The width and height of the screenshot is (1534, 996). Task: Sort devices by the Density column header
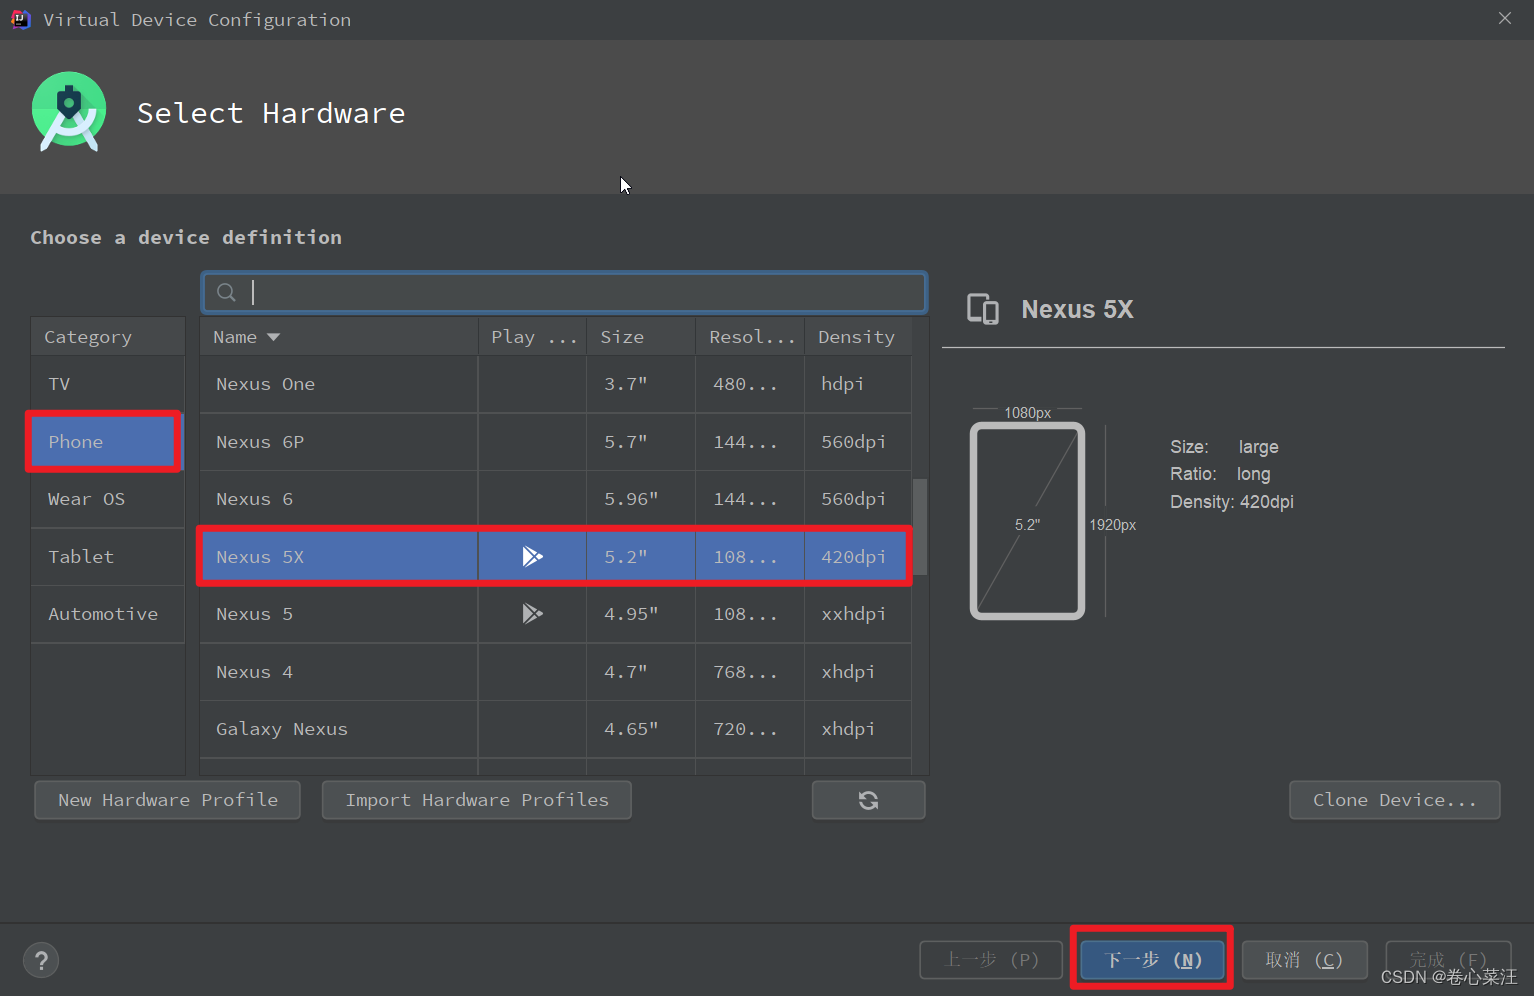[856, 336]
